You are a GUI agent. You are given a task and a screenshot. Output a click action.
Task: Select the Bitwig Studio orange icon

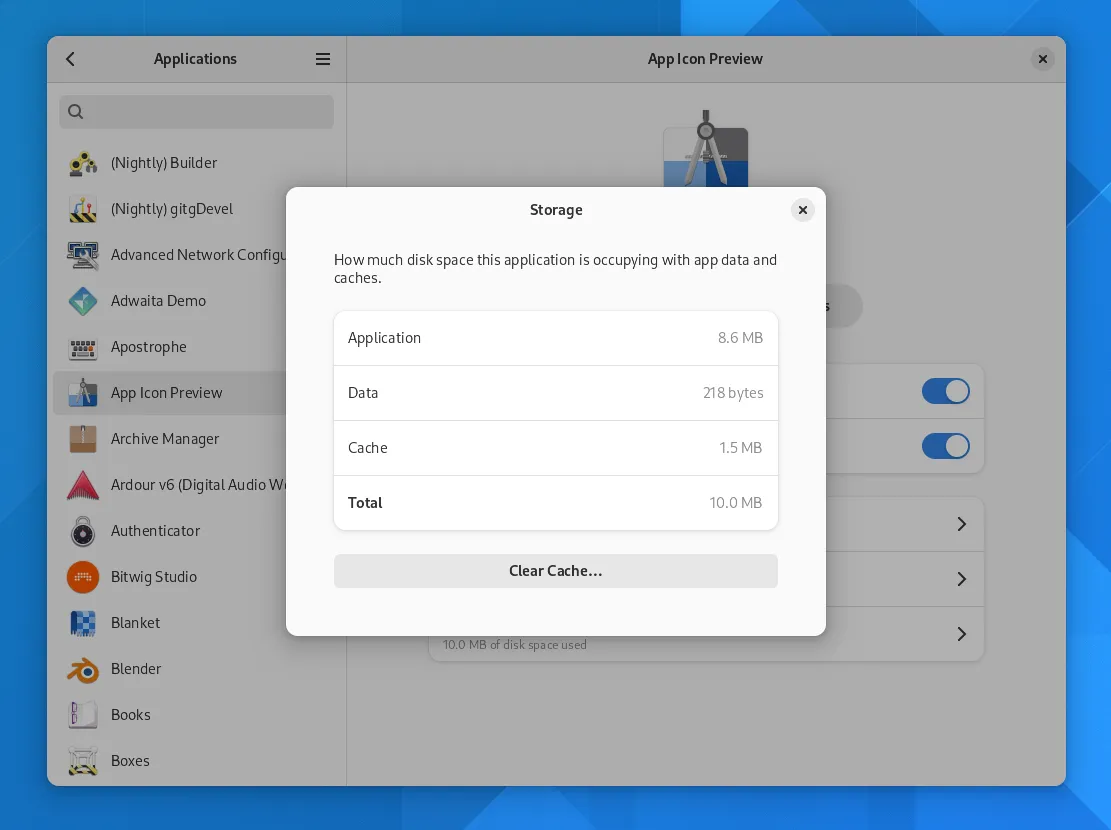coord(83,577)
